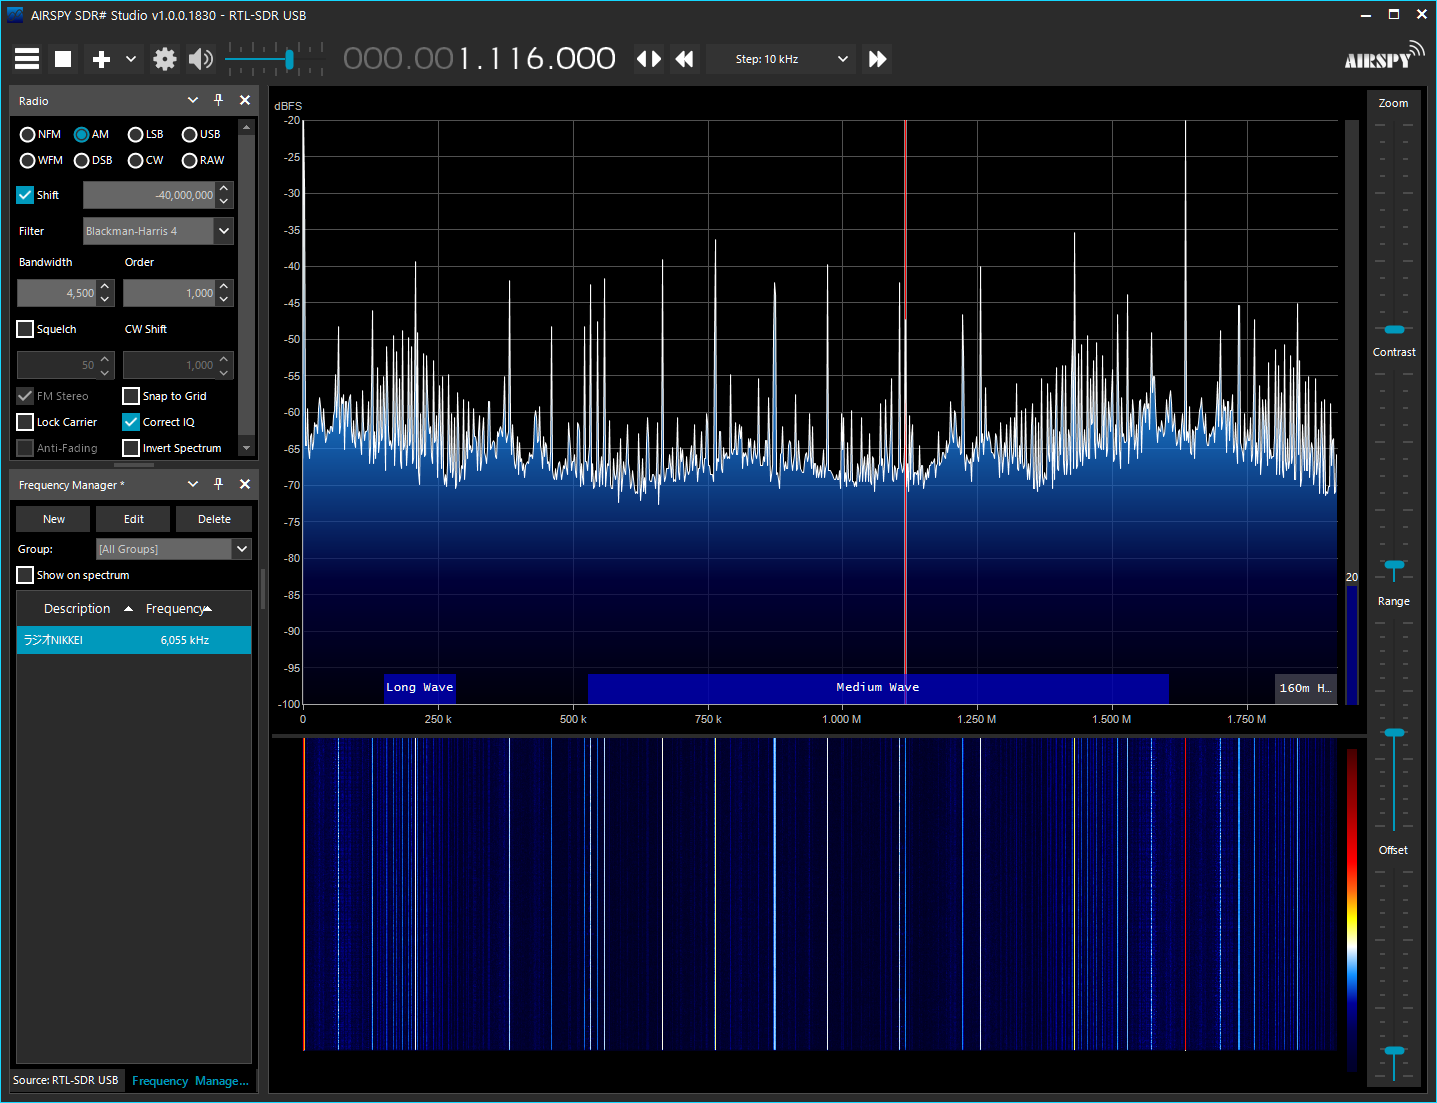Click the Zoom slider handle
The width and height of the screenshot is (1437, 1103).
pos(1394,329)
